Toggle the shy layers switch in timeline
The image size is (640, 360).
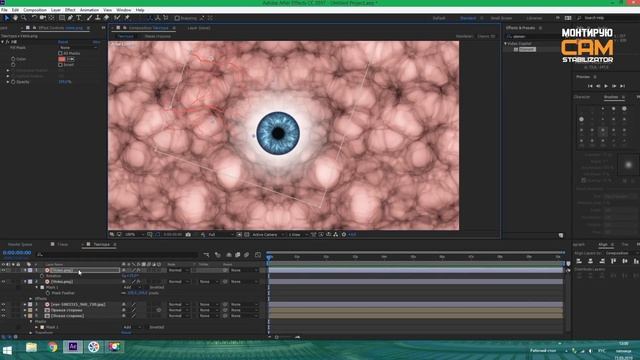pos(229,255)
